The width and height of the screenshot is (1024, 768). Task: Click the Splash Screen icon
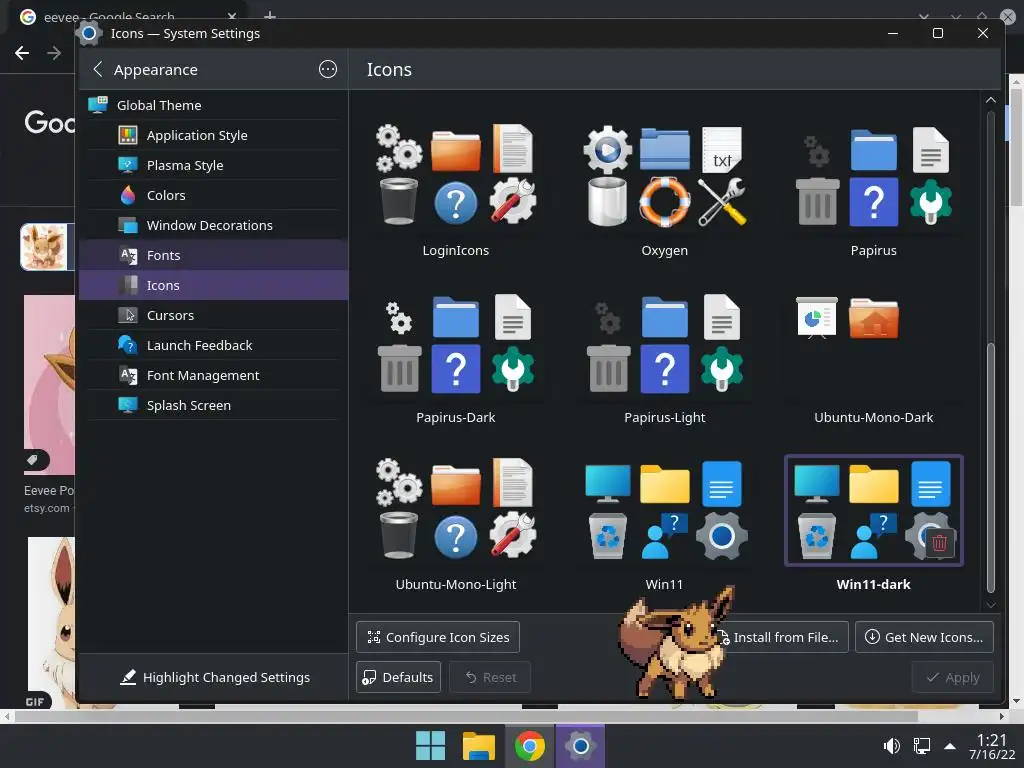[128, 406]
